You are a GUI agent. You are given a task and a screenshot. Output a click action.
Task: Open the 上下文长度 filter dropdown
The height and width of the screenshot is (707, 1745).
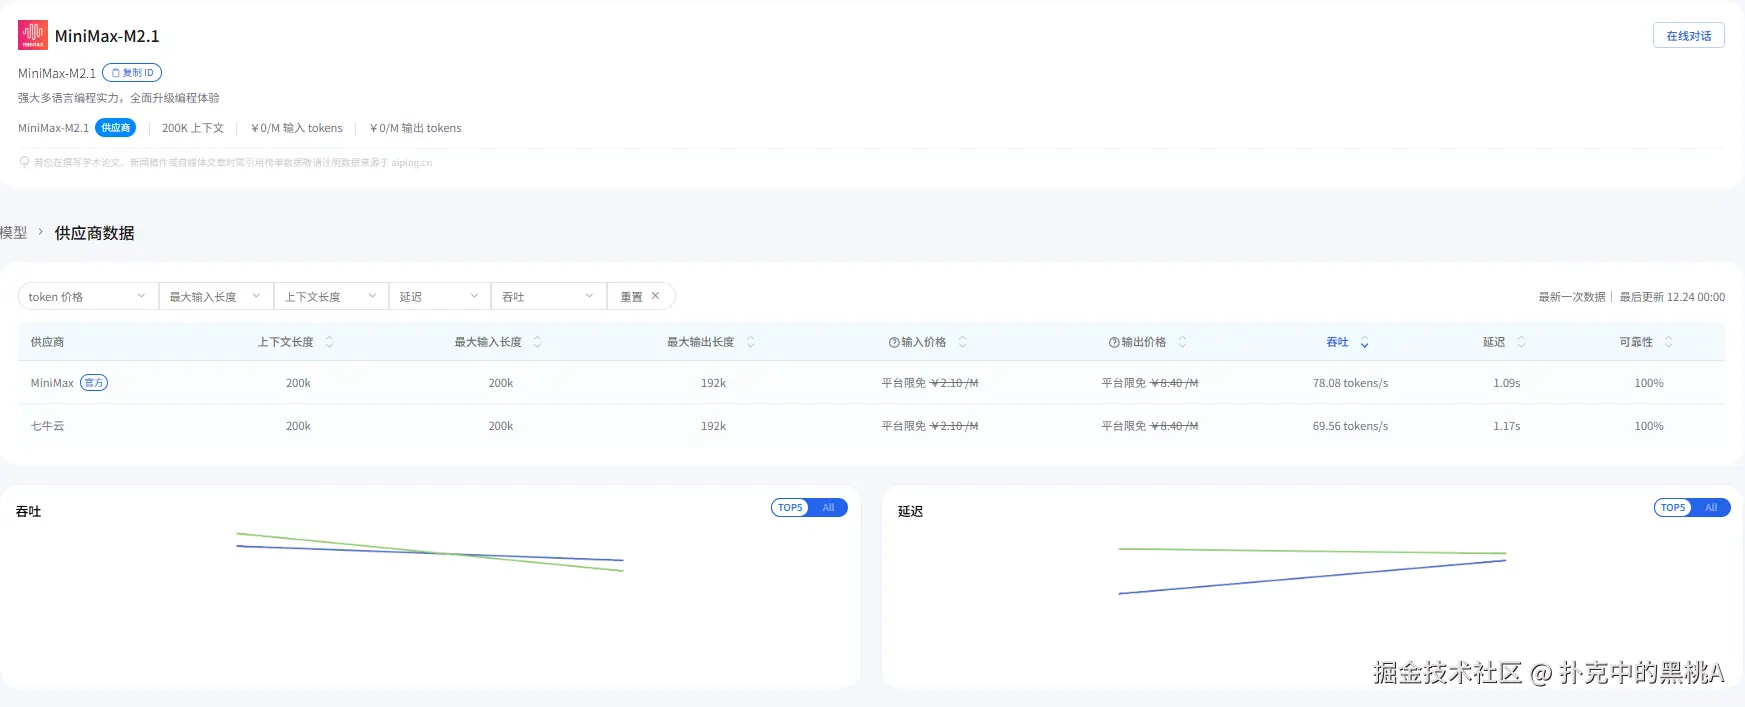pos(331,297)
